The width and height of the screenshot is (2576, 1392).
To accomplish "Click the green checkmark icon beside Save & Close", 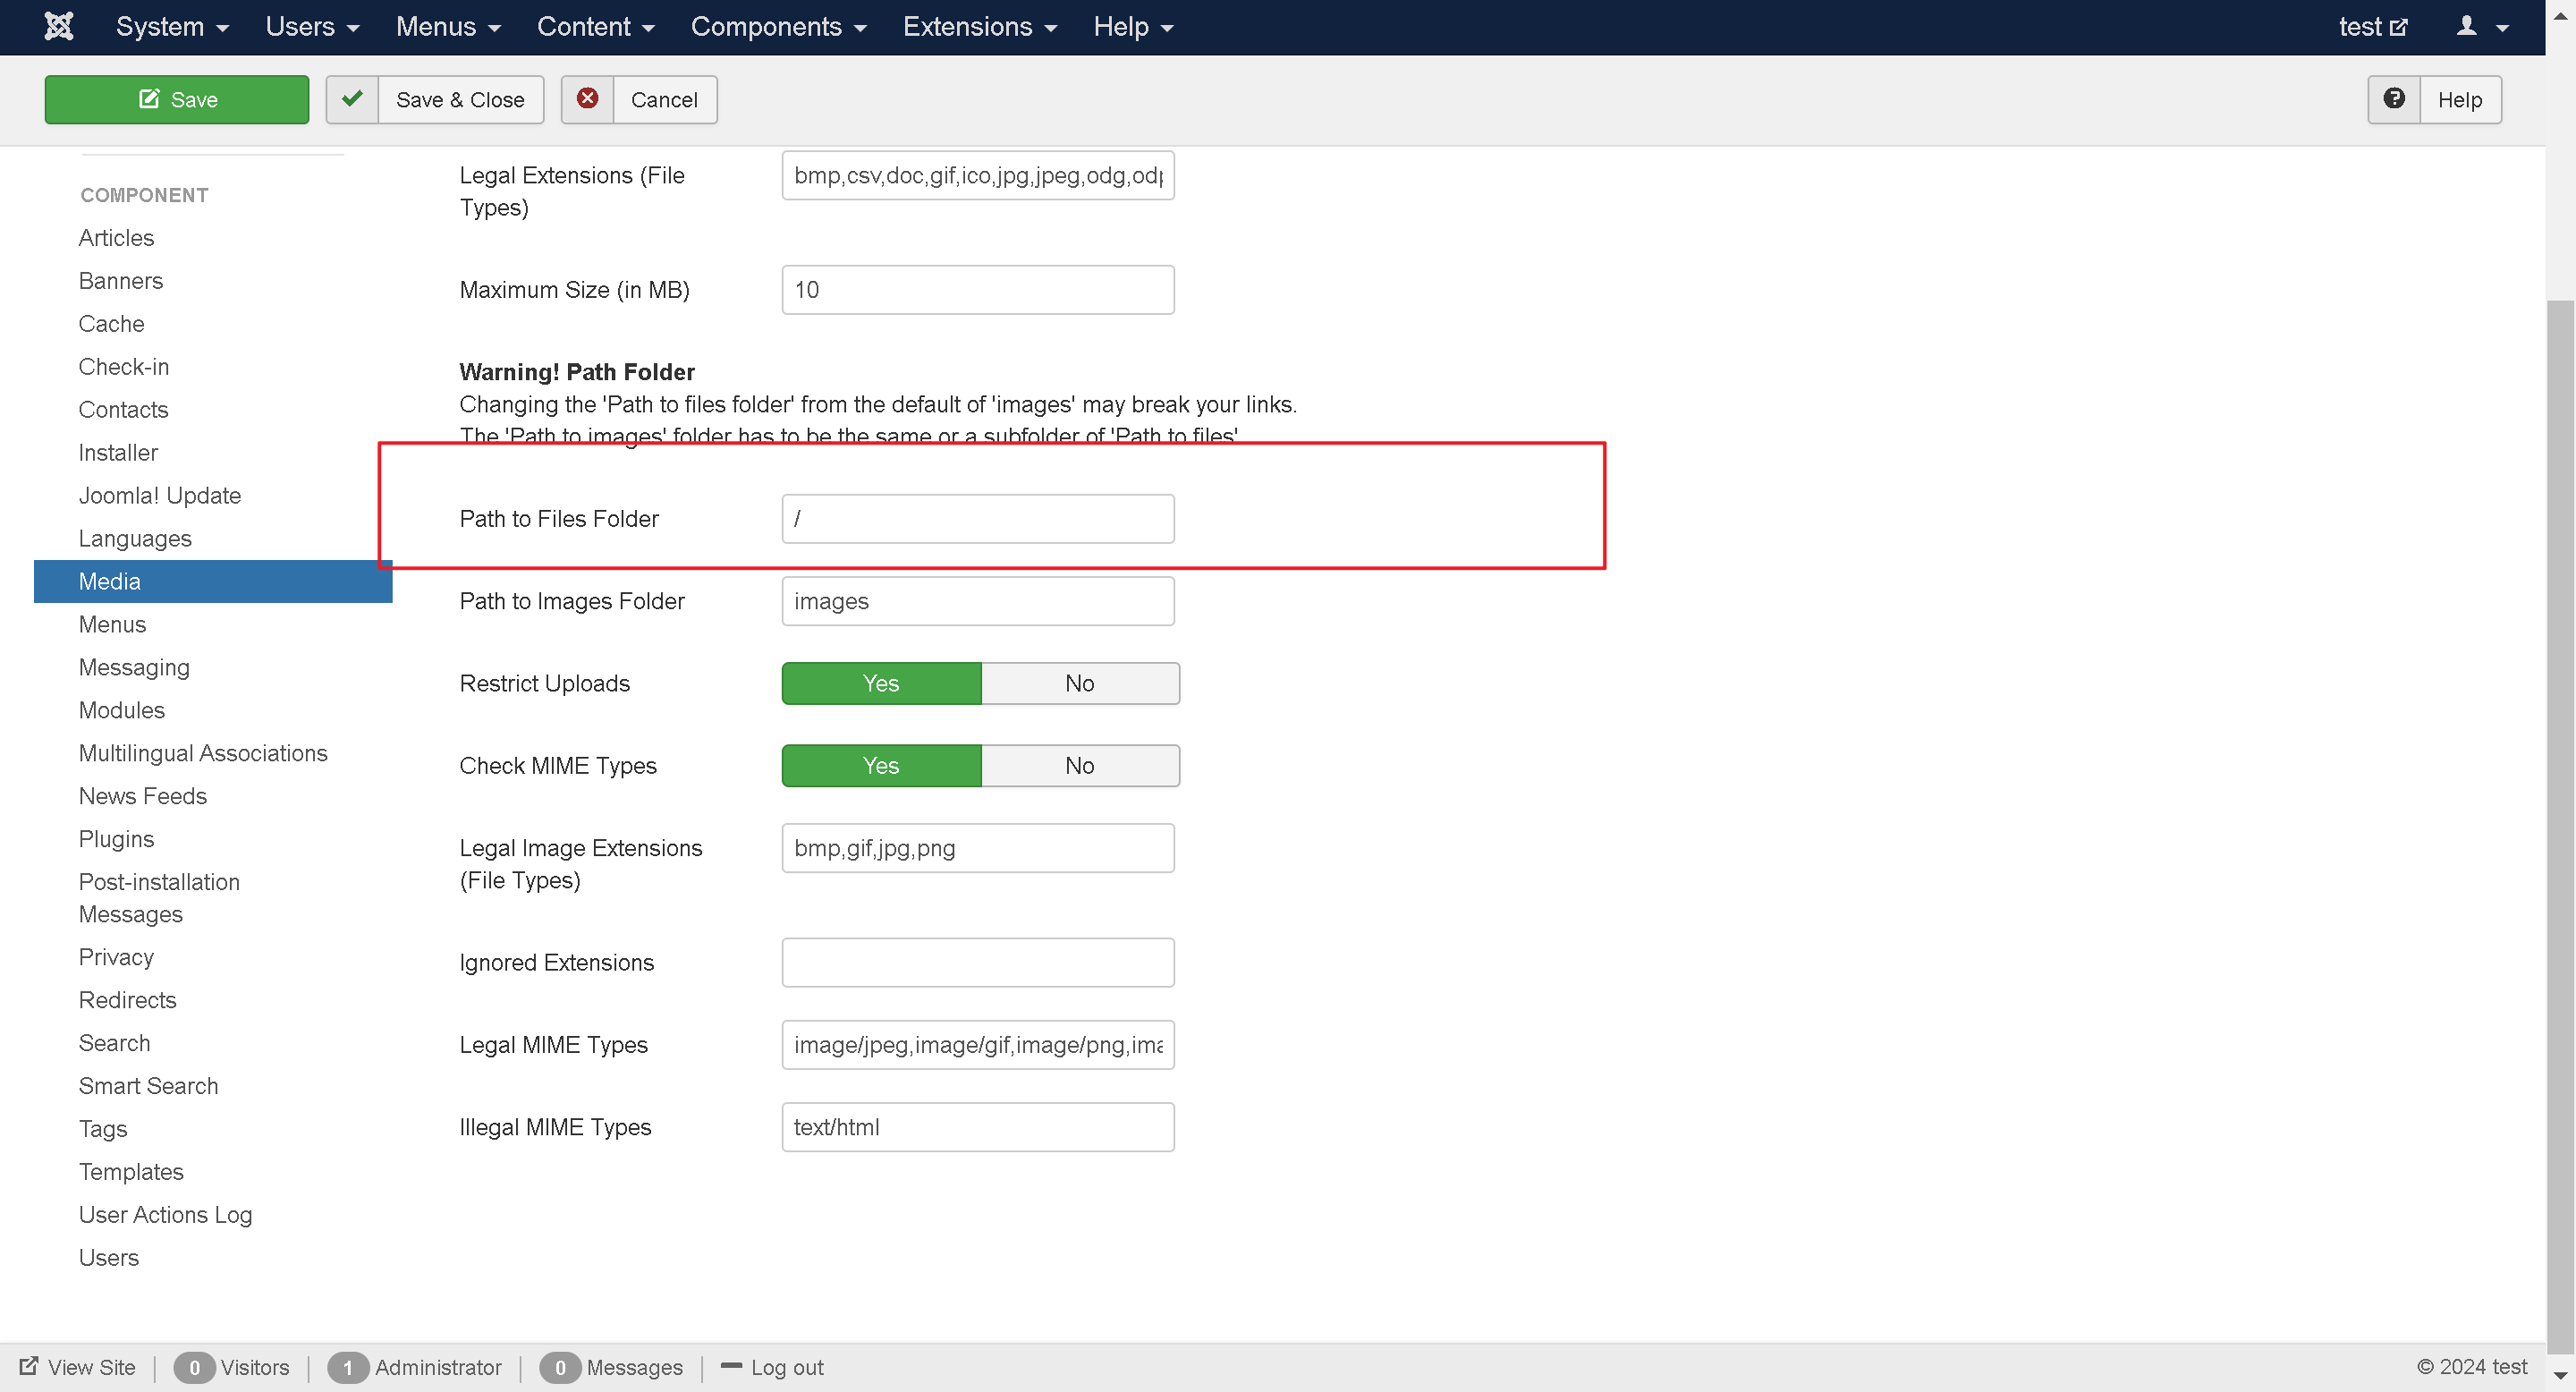I will point(352,99).
